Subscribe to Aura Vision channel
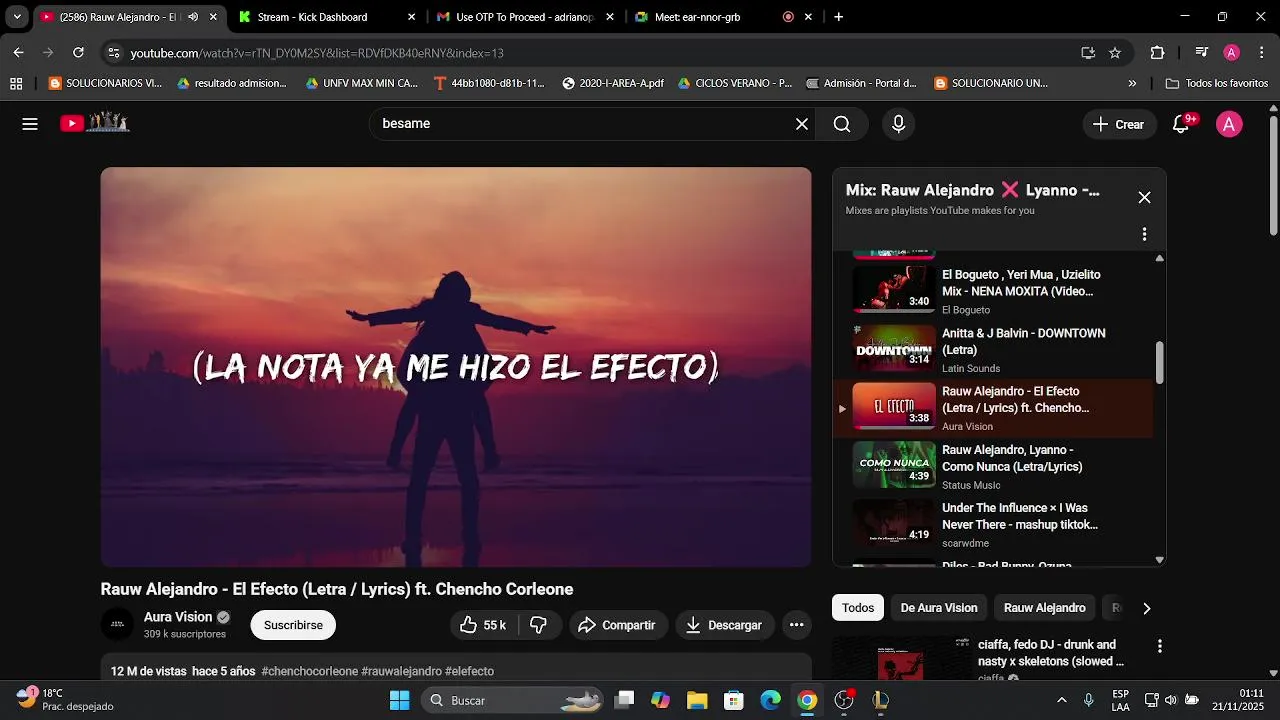Screen dimensions: 1280x720 coord(293,625)
